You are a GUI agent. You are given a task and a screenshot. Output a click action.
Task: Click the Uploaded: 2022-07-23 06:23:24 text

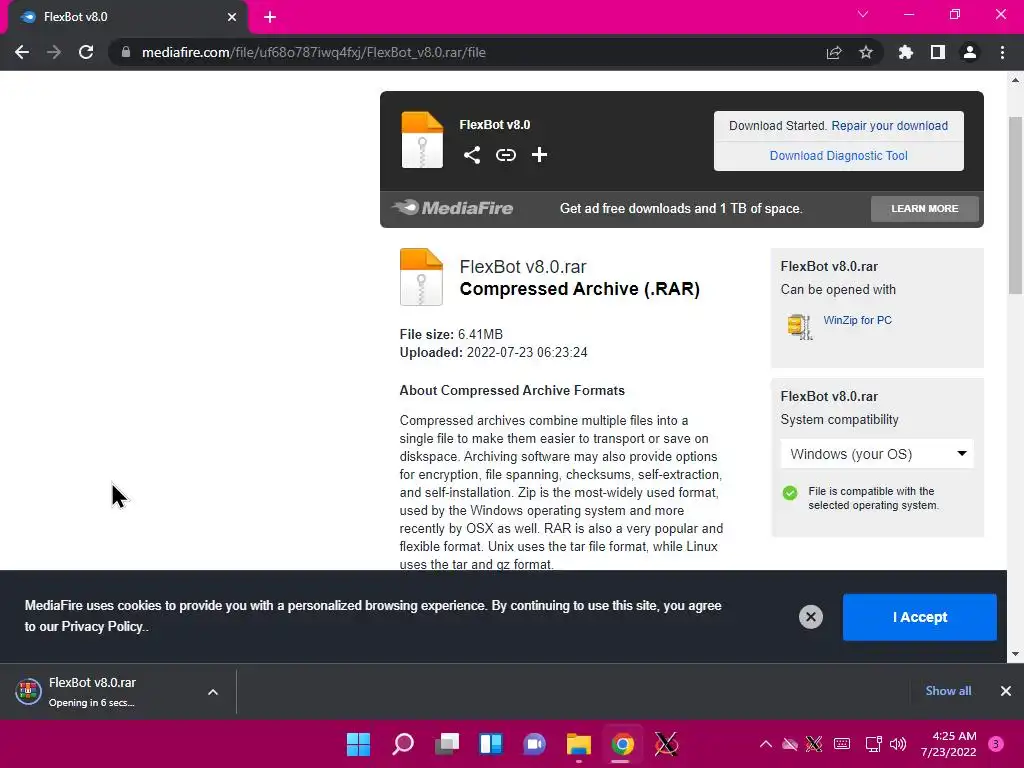[494, 353]
